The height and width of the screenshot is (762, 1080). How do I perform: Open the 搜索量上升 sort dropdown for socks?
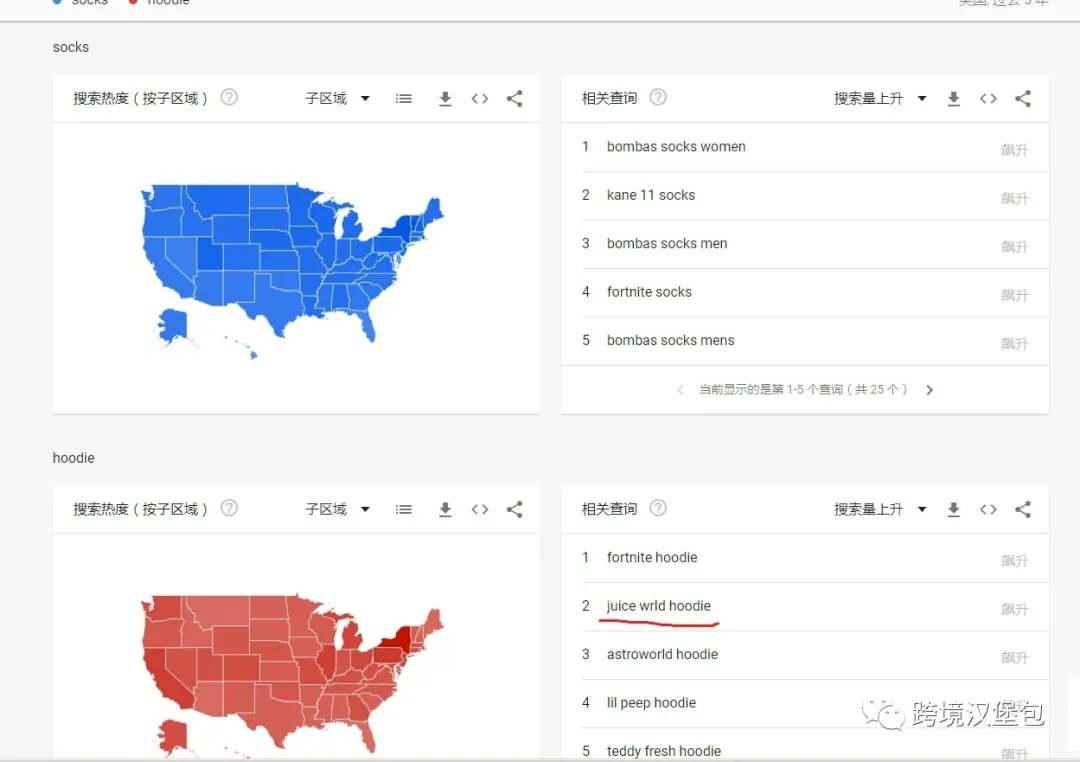pos(879,98)
